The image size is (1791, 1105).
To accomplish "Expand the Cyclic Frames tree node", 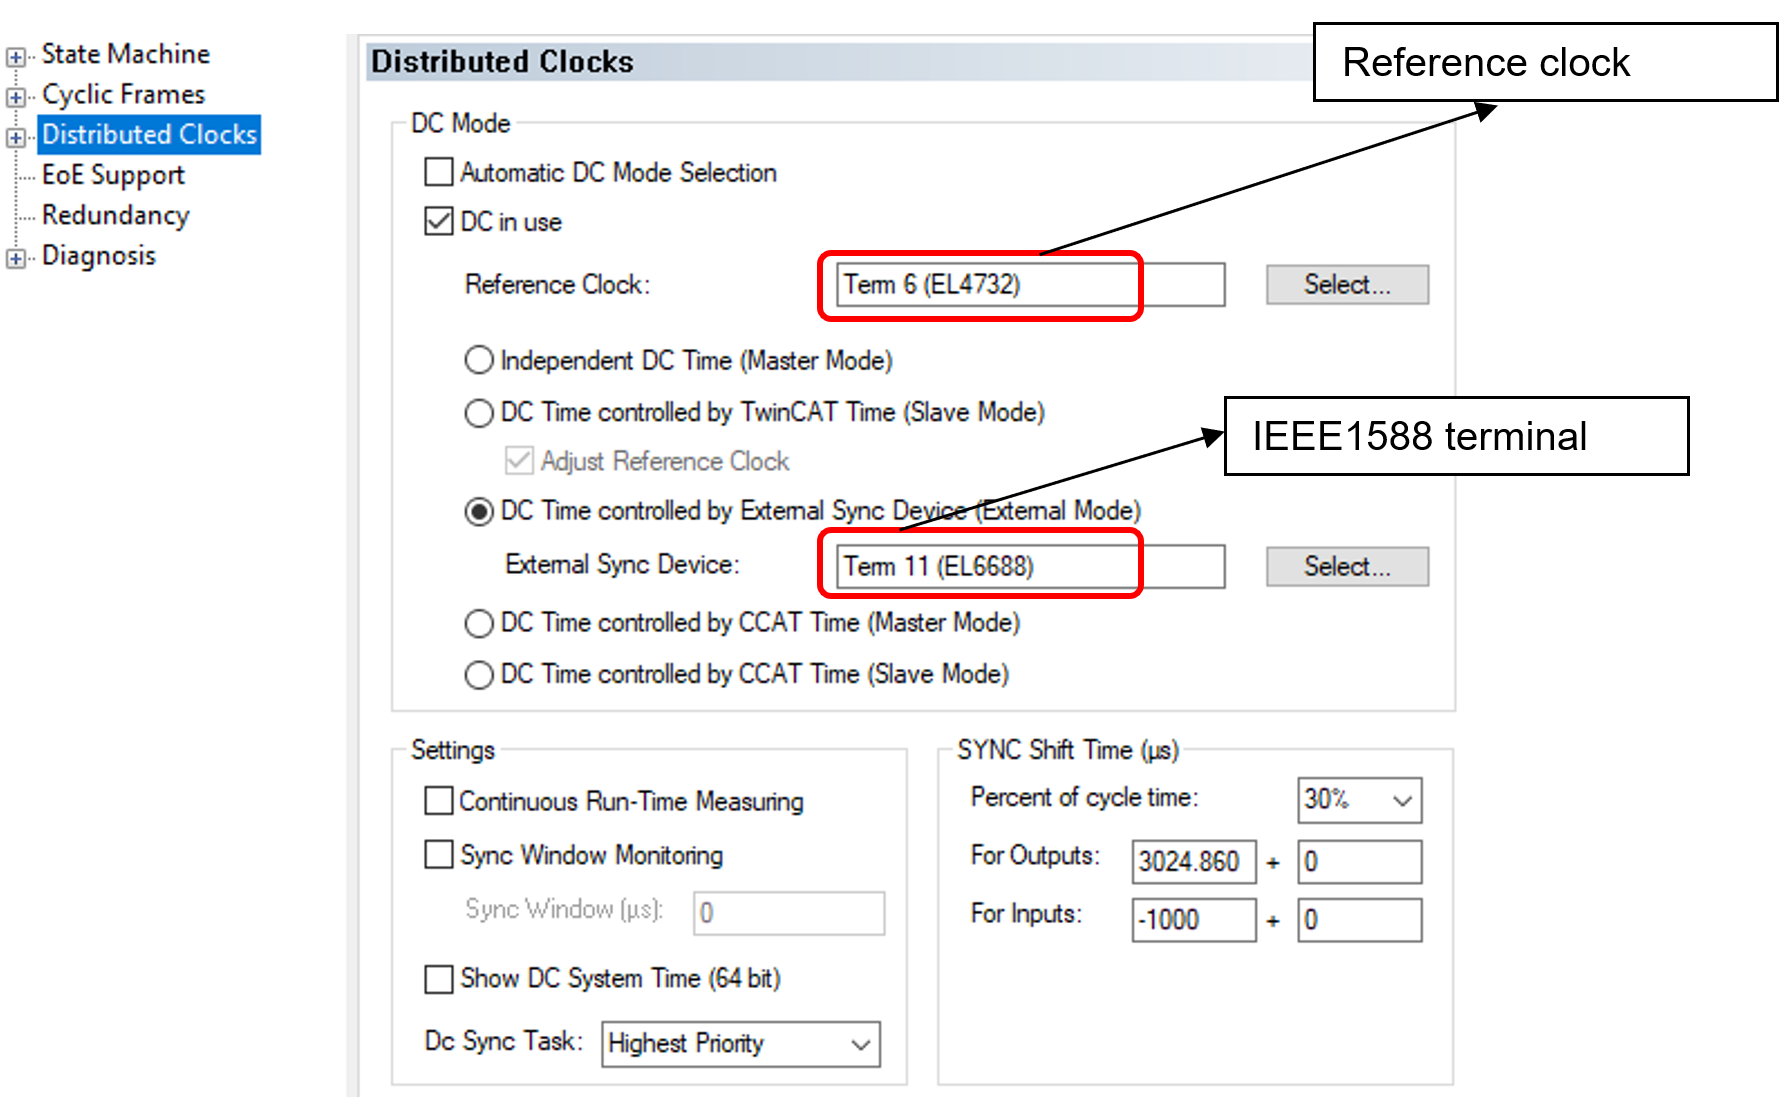I will point(15,97).
